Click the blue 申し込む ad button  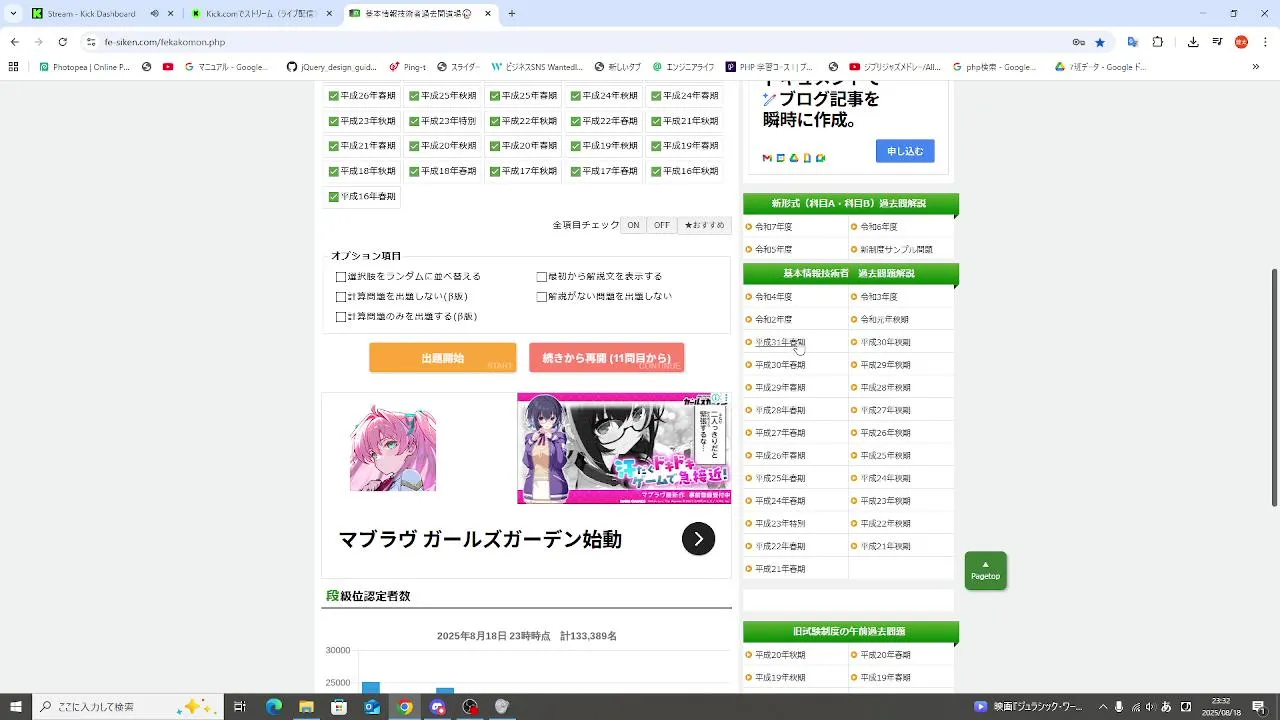[905, 151]
